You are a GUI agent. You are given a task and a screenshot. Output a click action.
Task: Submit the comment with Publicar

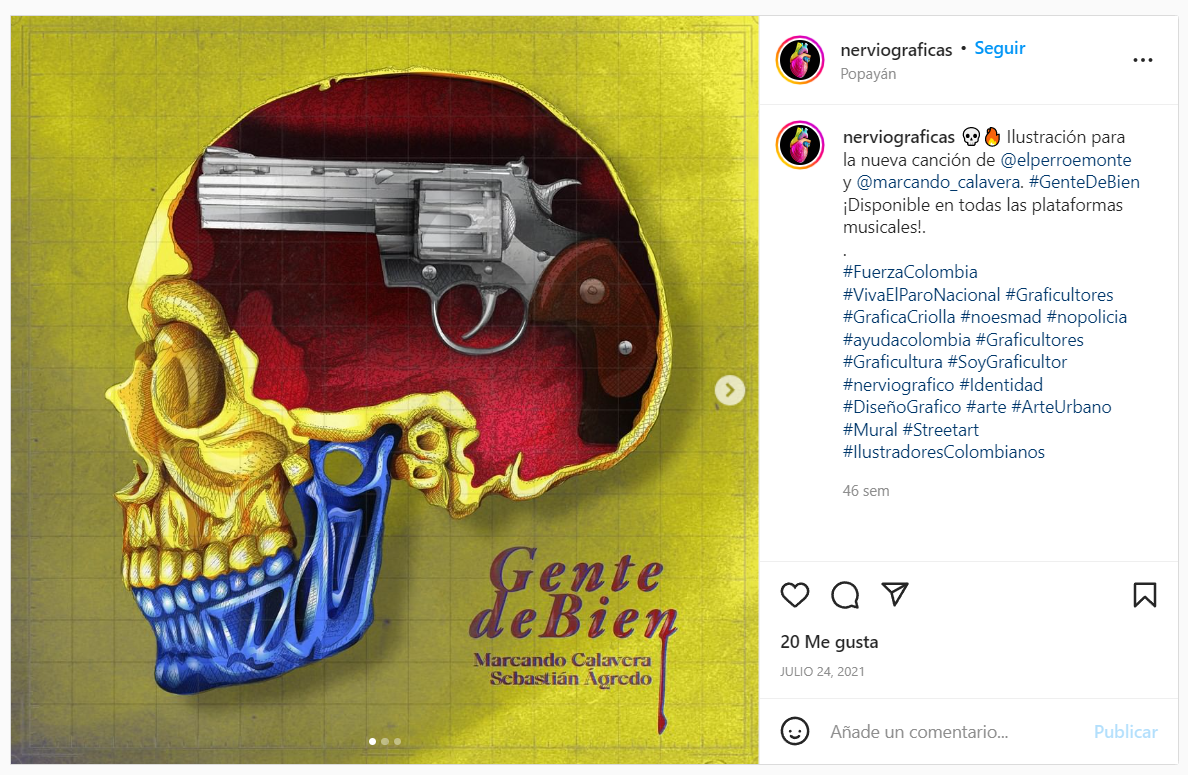click(x=1125, y=732)
